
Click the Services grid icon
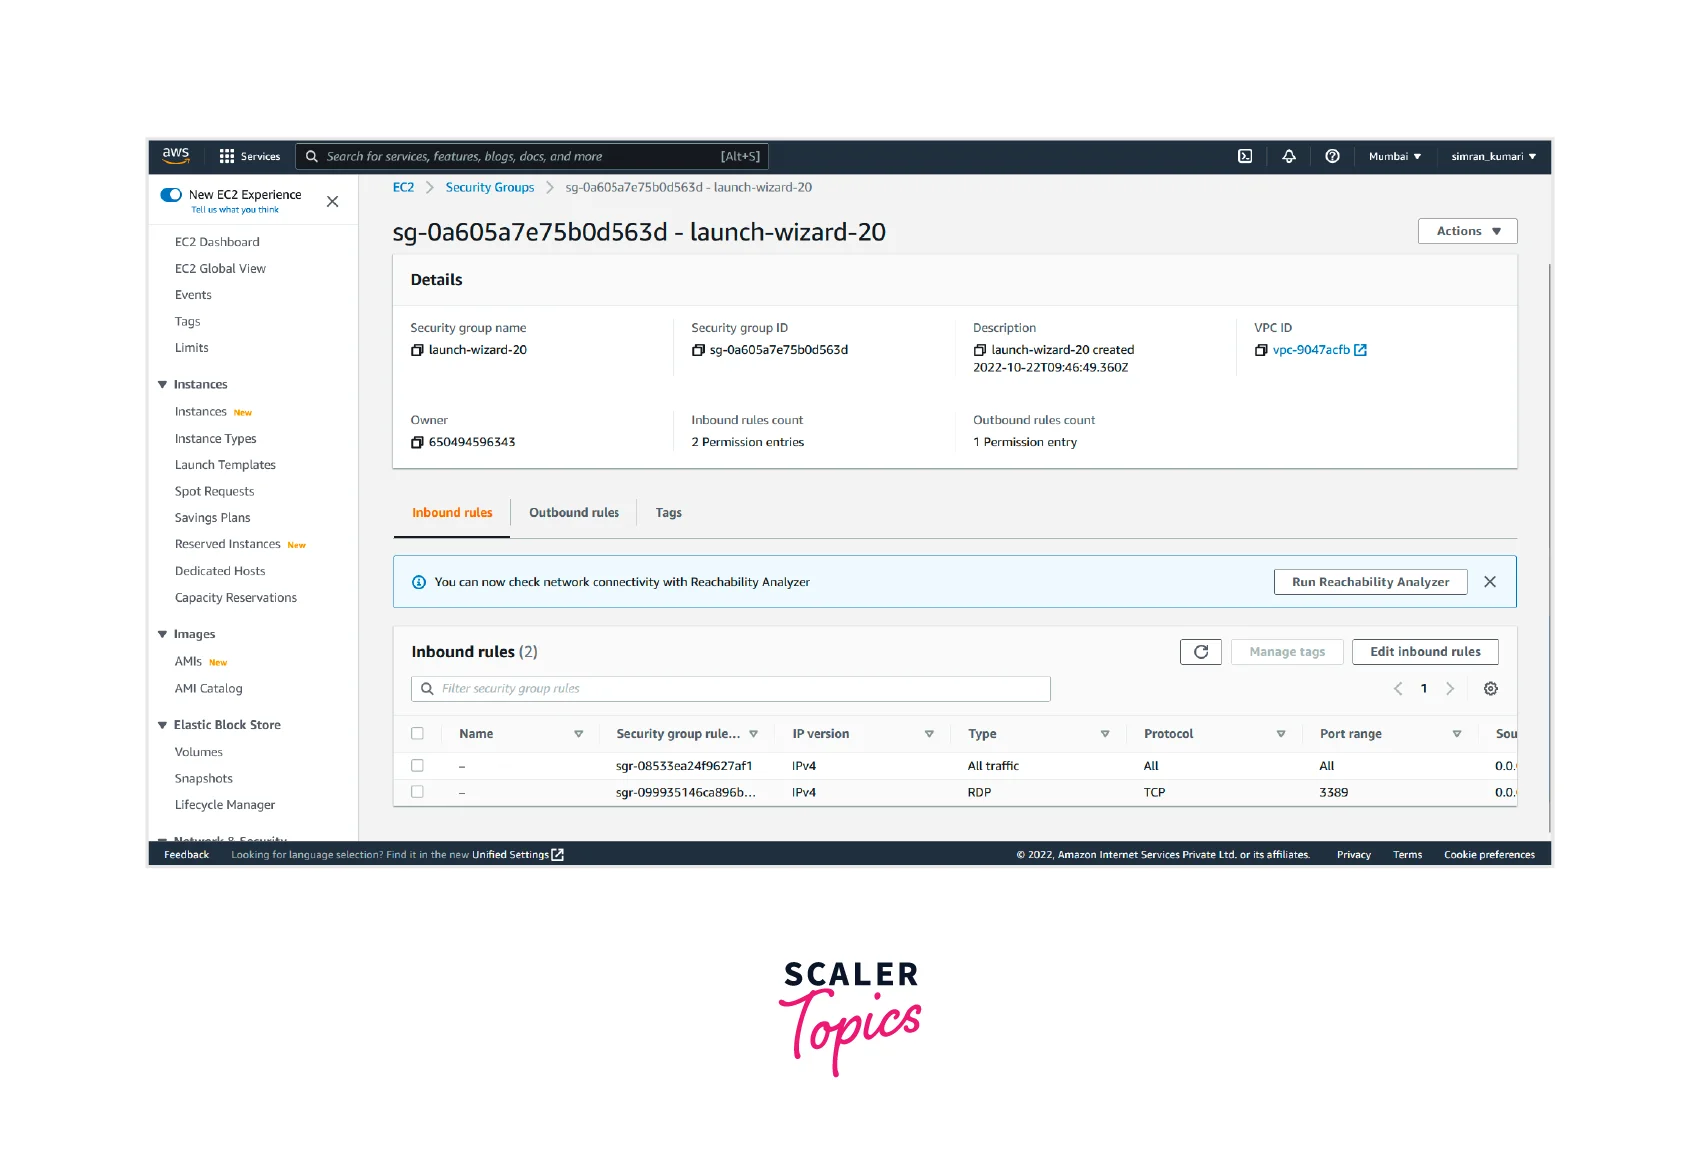click(x=227, y=156)
